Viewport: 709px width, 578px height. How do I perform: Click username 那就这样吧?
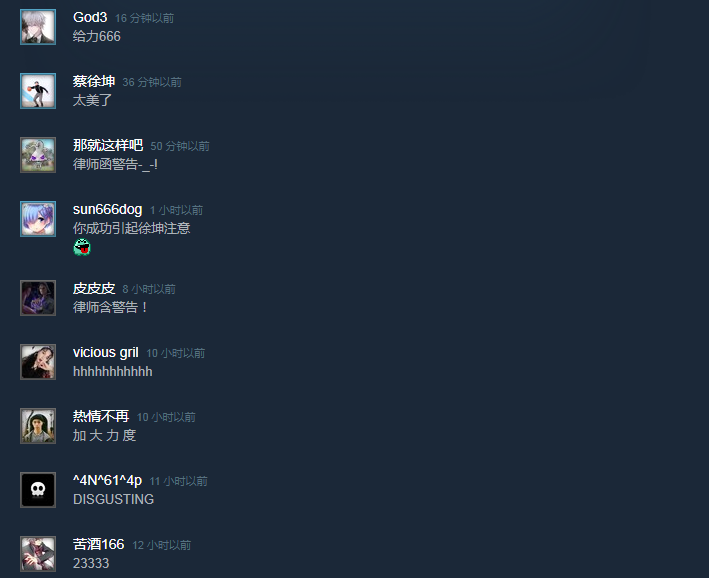coord(108,145)
